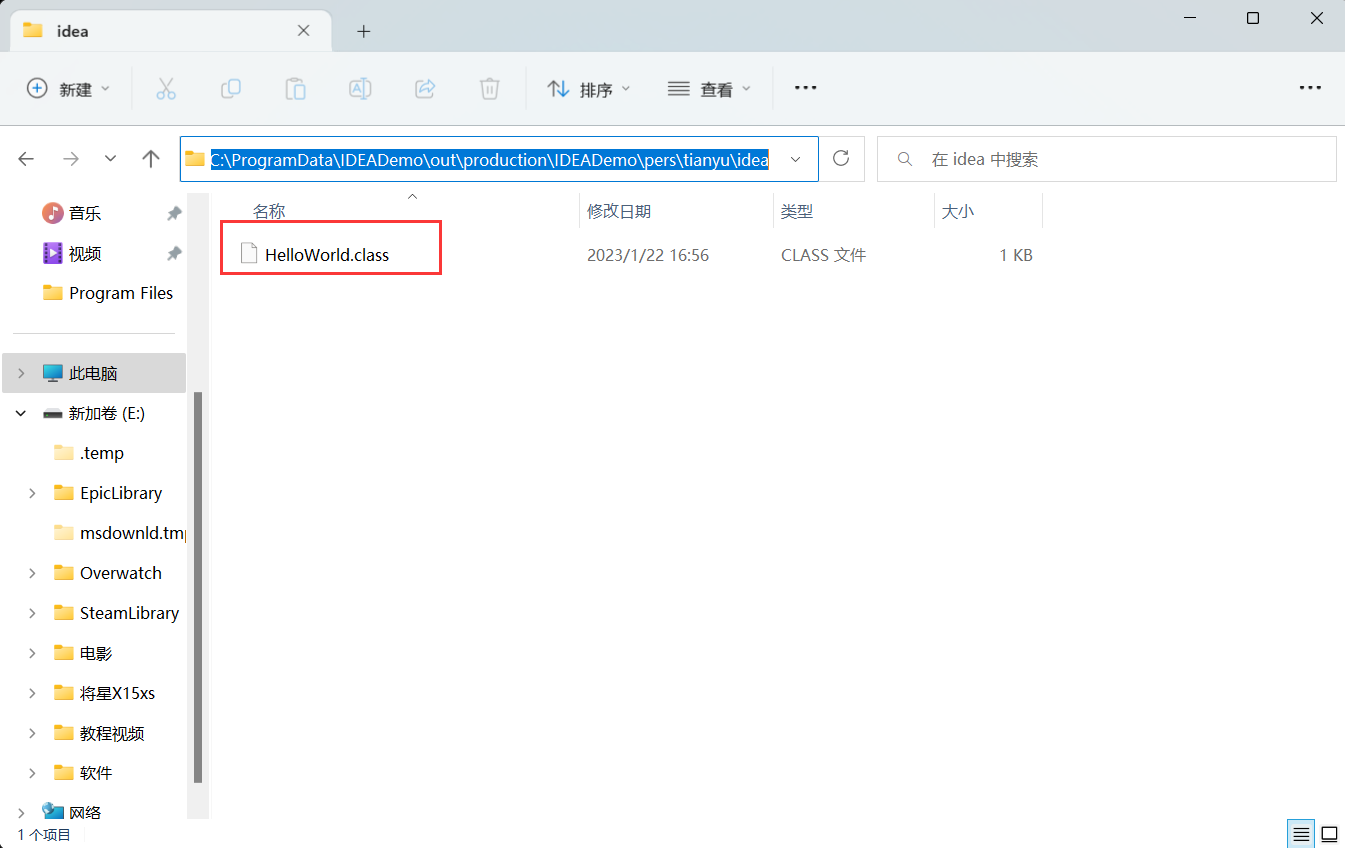
Task: Select 此电脑 in the navigation pane
Action: [93, 373]
